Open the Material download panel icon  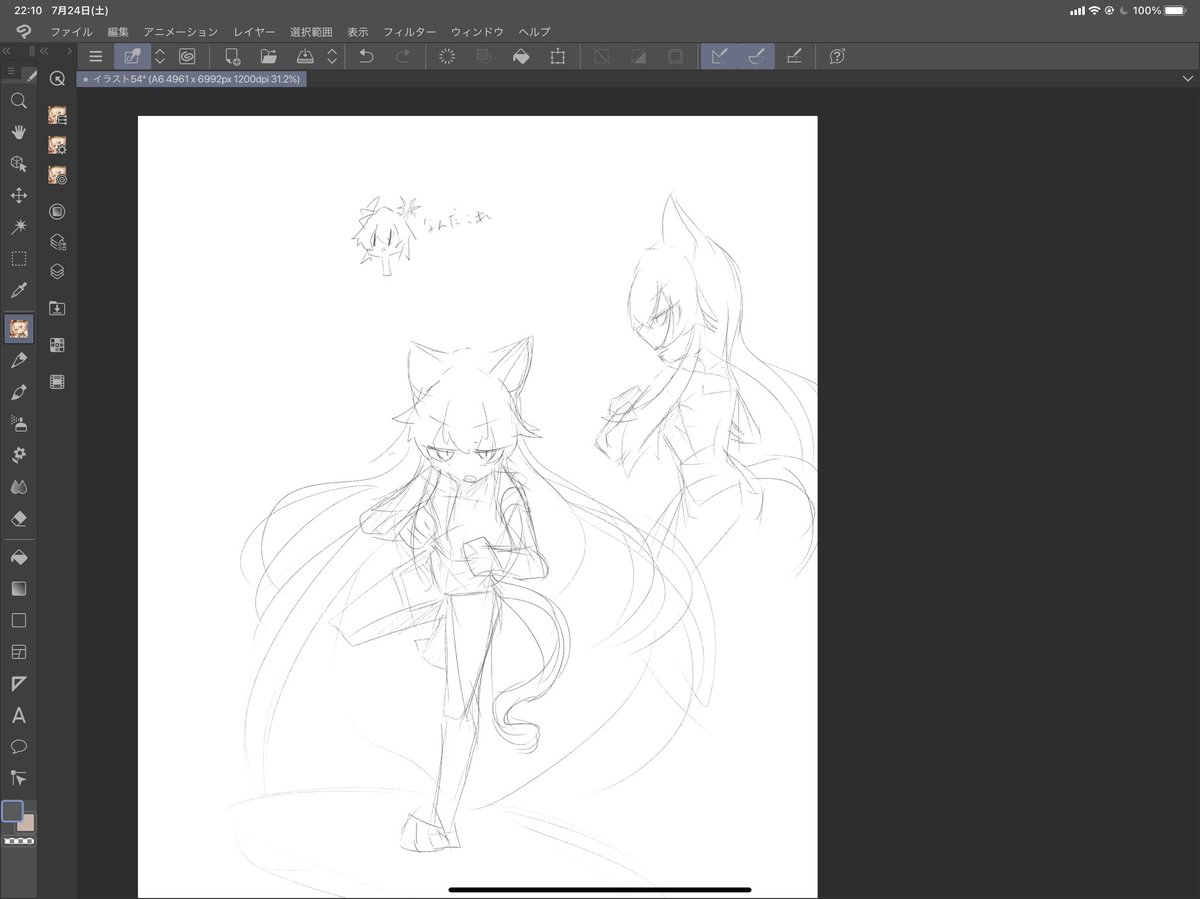tap(57, 308)
